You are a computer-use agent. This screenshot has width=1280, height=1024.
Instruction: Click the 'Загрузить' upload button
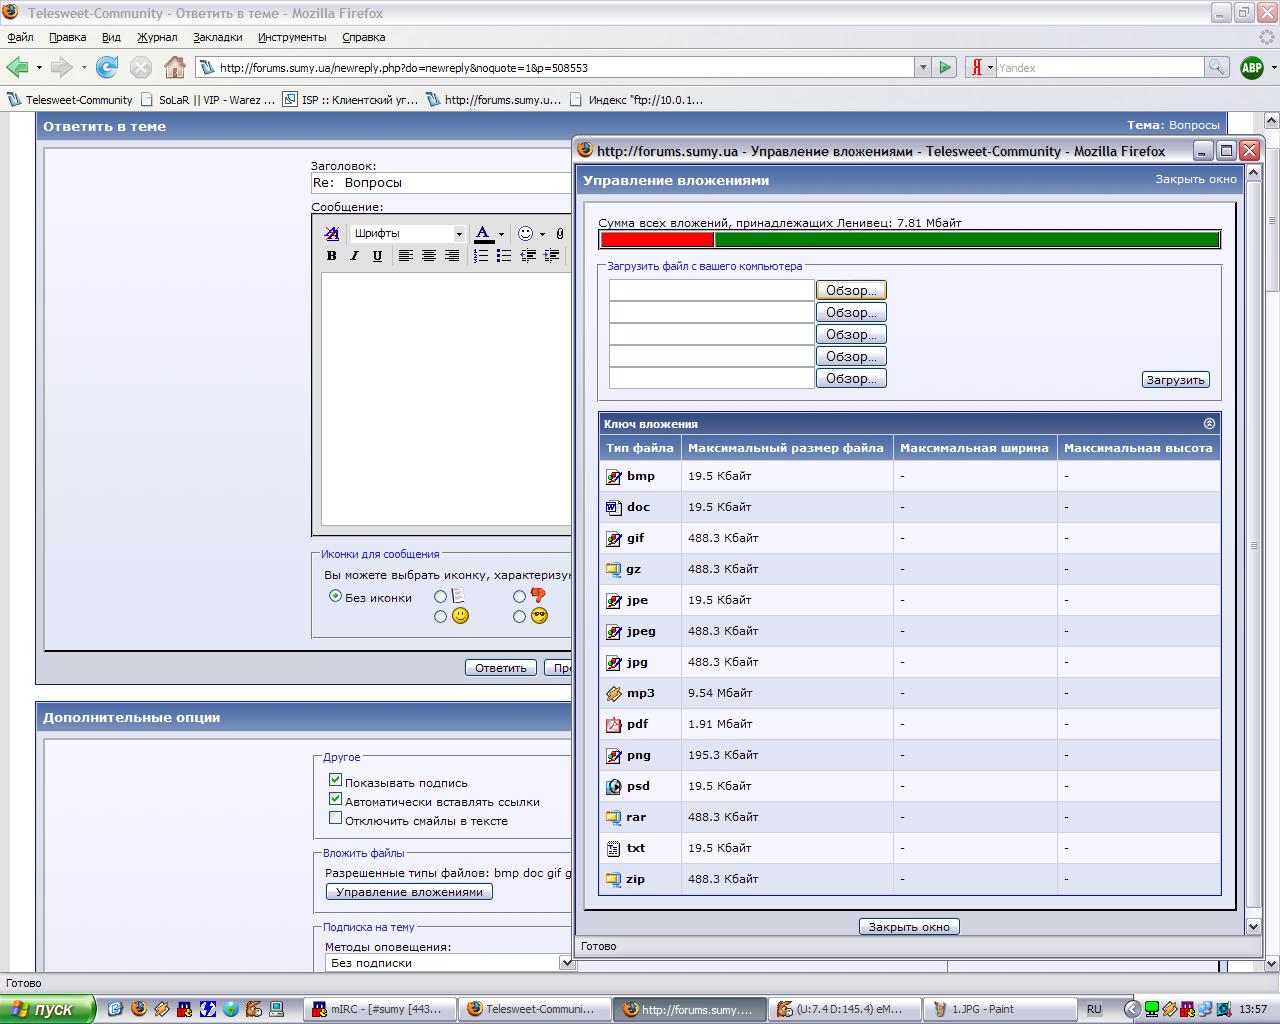click(x=1175, y=380)
